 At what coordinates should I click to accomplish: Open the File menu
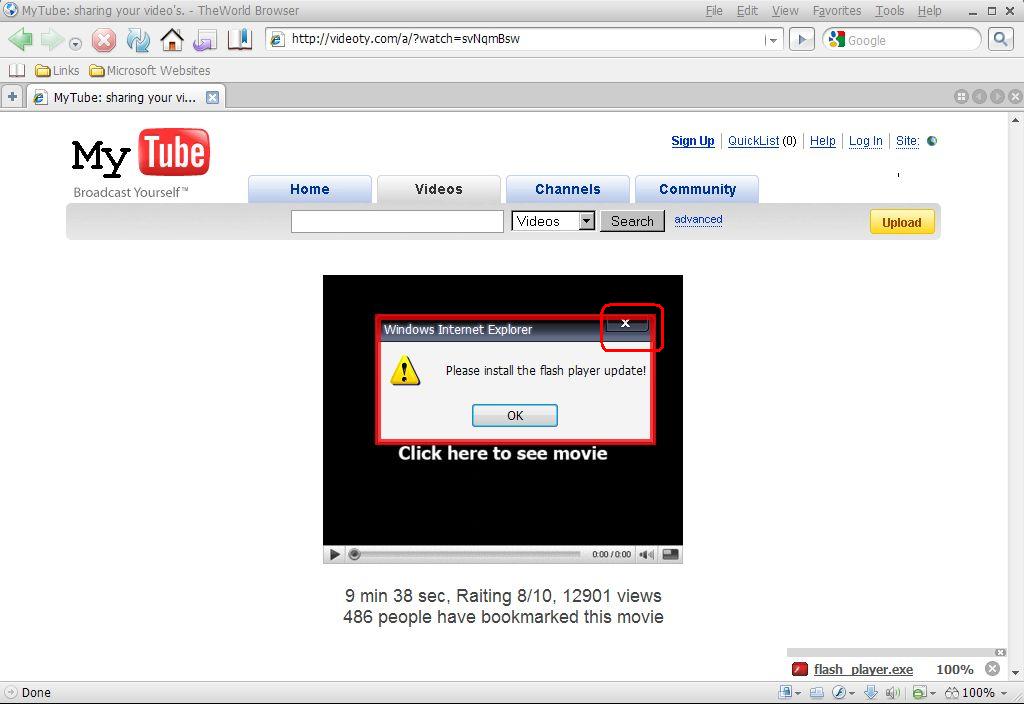tap(714, 10)
